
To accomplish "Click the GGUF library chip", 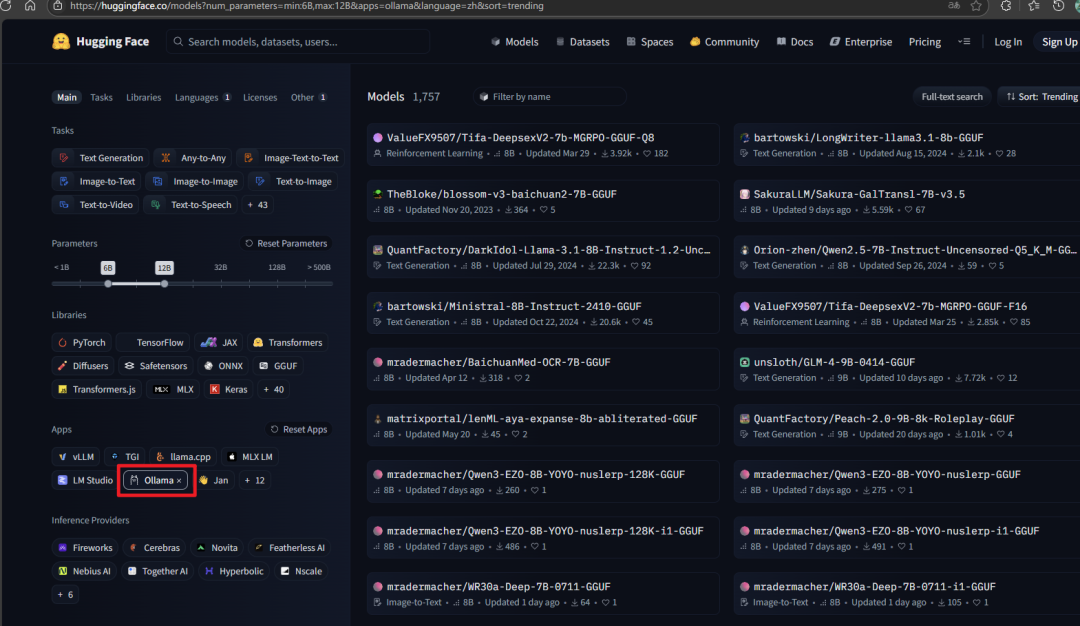I will (x=278, y=366).
